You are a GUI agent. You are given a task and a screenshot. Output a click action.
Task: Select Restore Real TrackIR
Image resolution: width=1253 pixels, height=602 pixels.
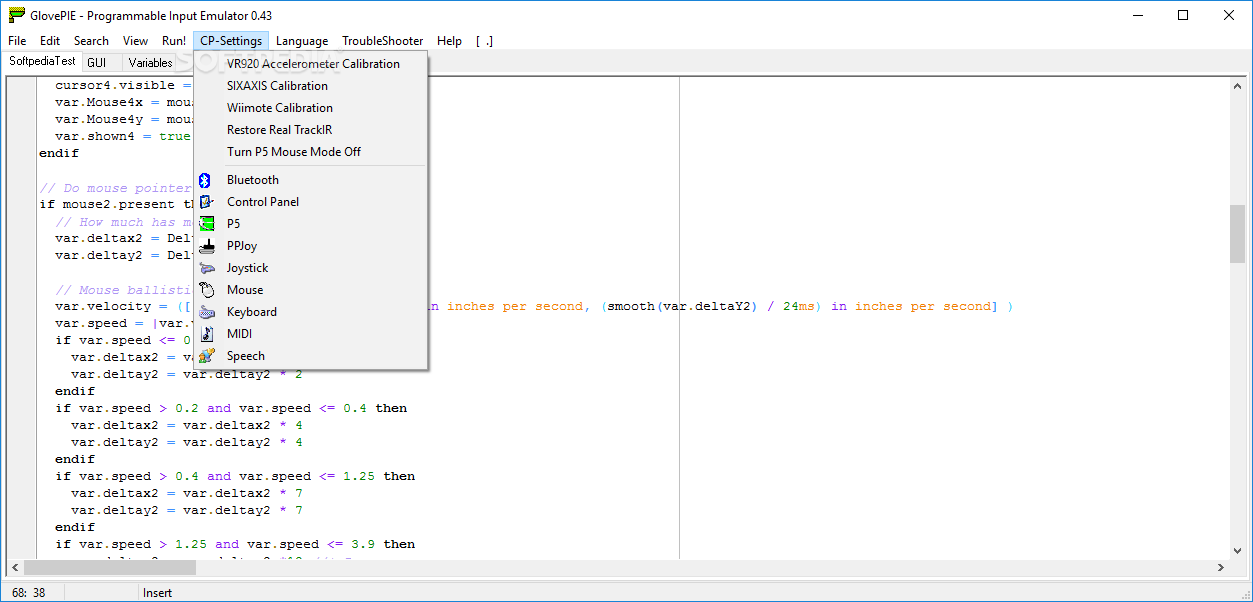click(x=312, y=130)
